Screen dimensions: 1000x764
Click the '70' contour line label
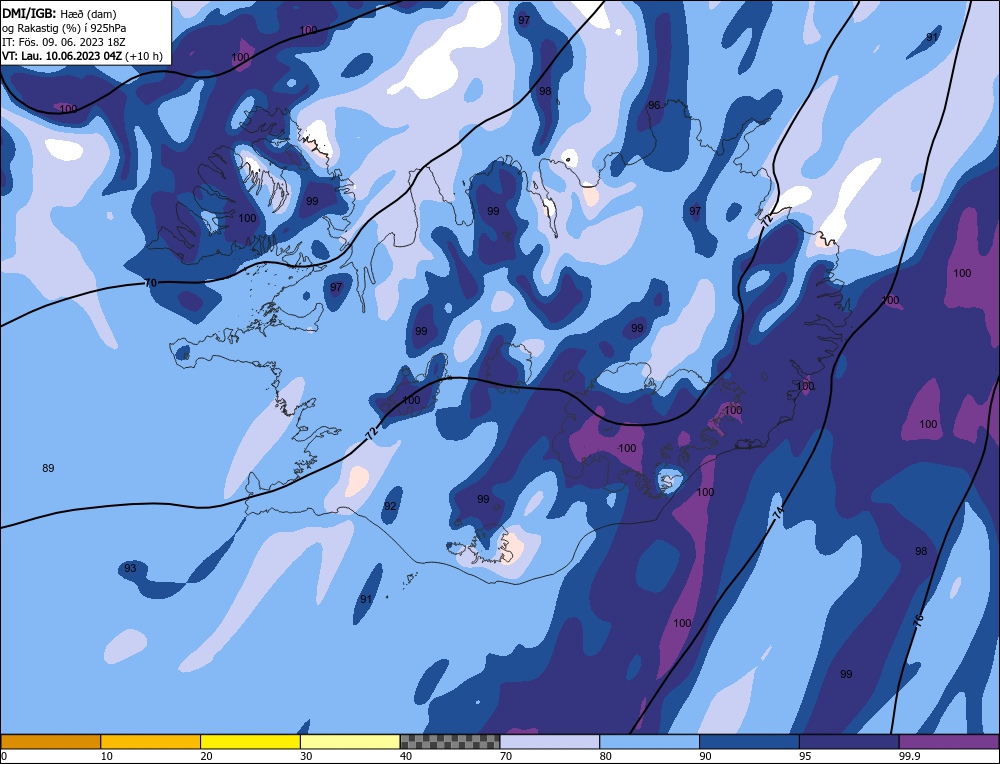(x=151, y=283)
